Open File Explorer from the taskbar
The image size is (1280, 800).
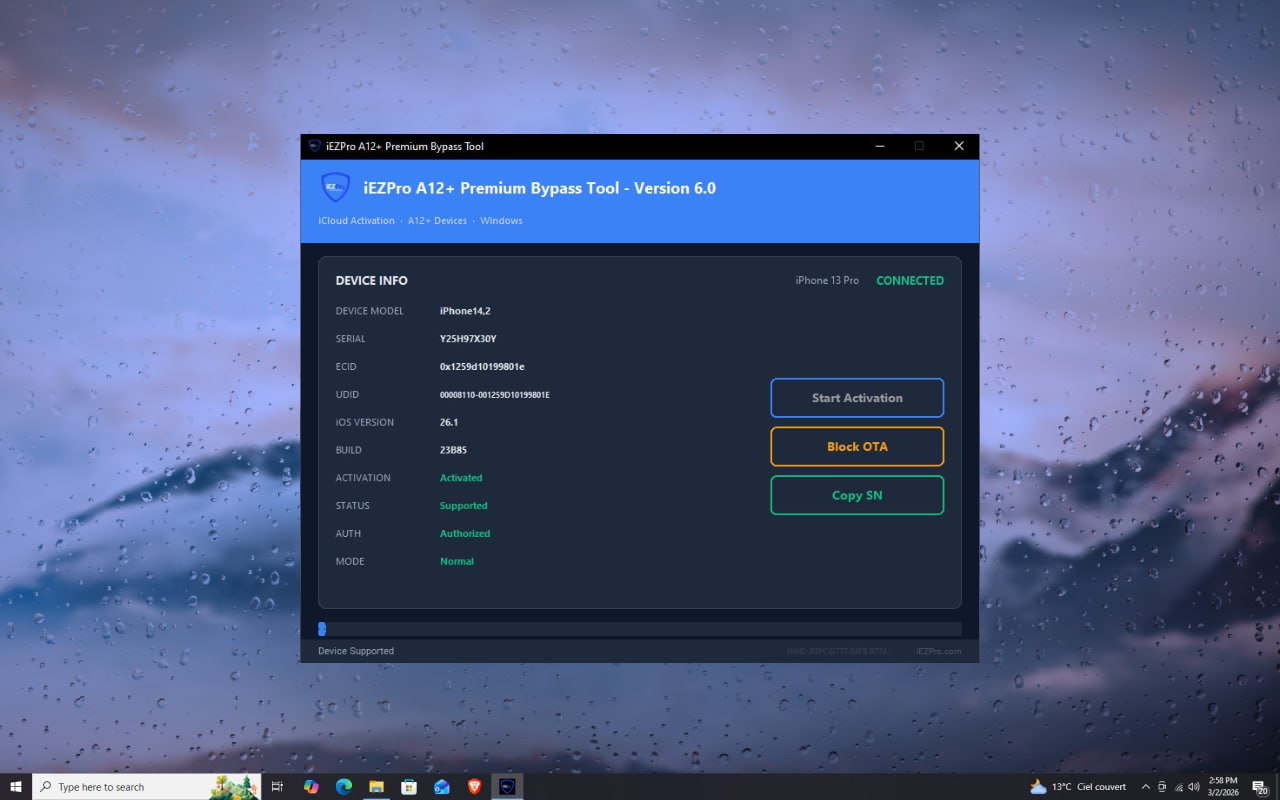point(376,787)
